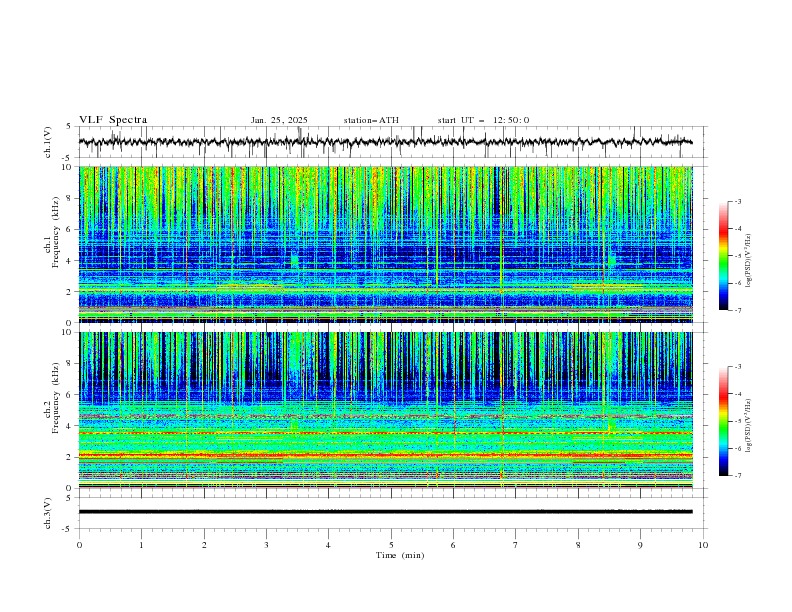Click the "-3" label on ch.1 colorbar
This screenshot has height=612, width=792.
click(737, 201)
